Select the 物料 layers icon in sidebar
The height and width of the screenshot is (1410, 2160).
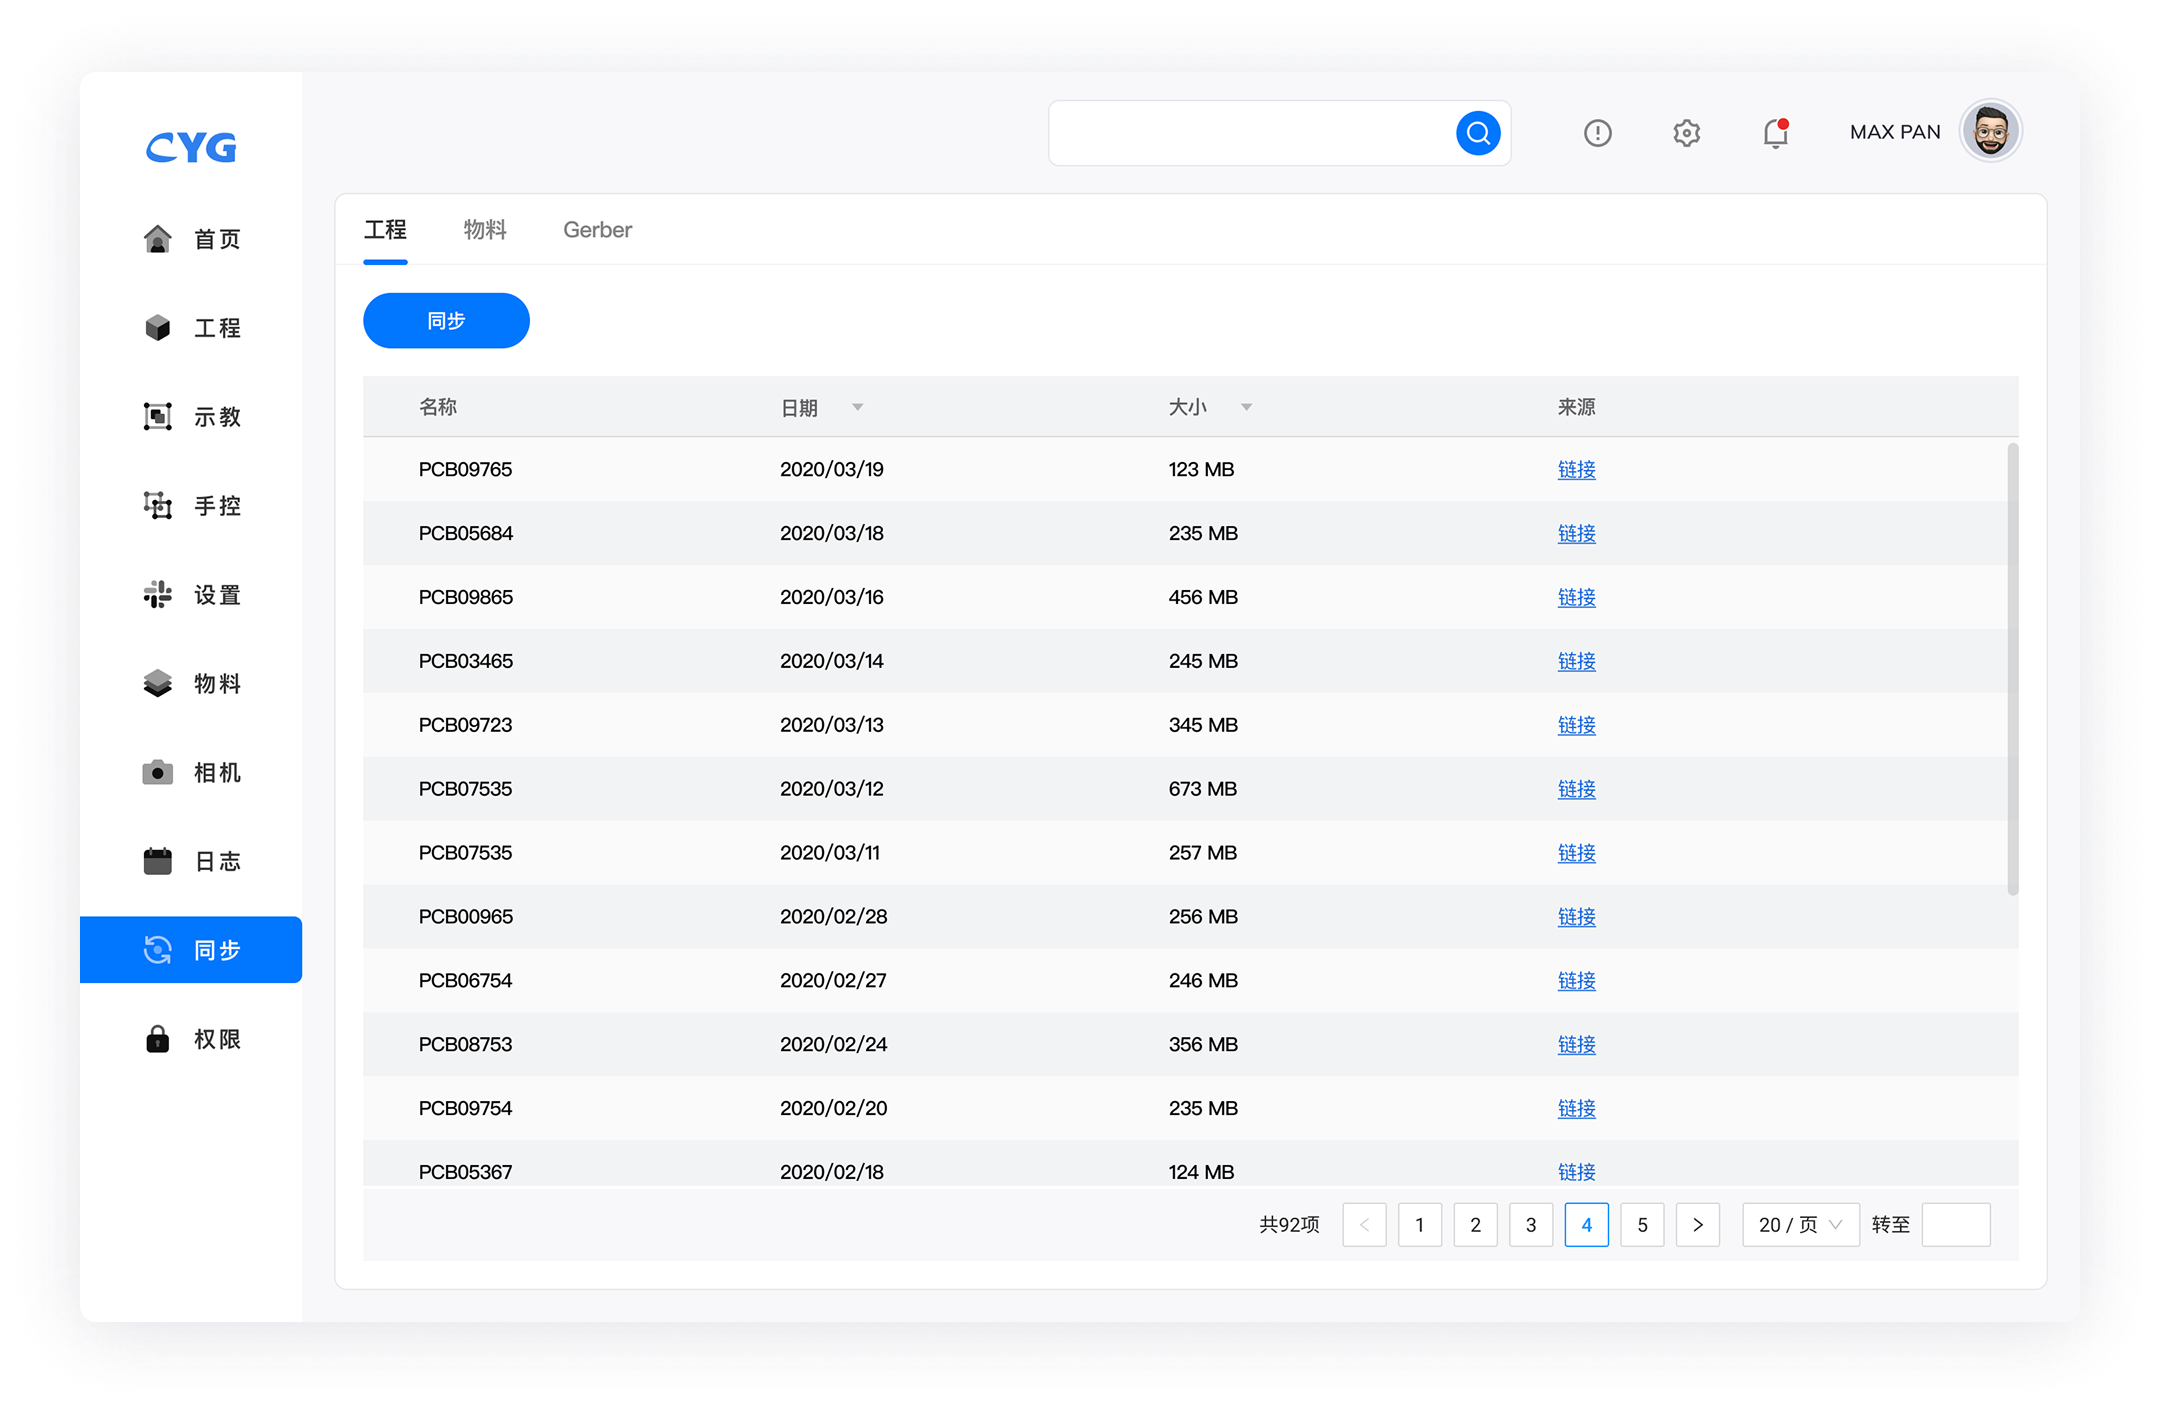click(157, 684)
